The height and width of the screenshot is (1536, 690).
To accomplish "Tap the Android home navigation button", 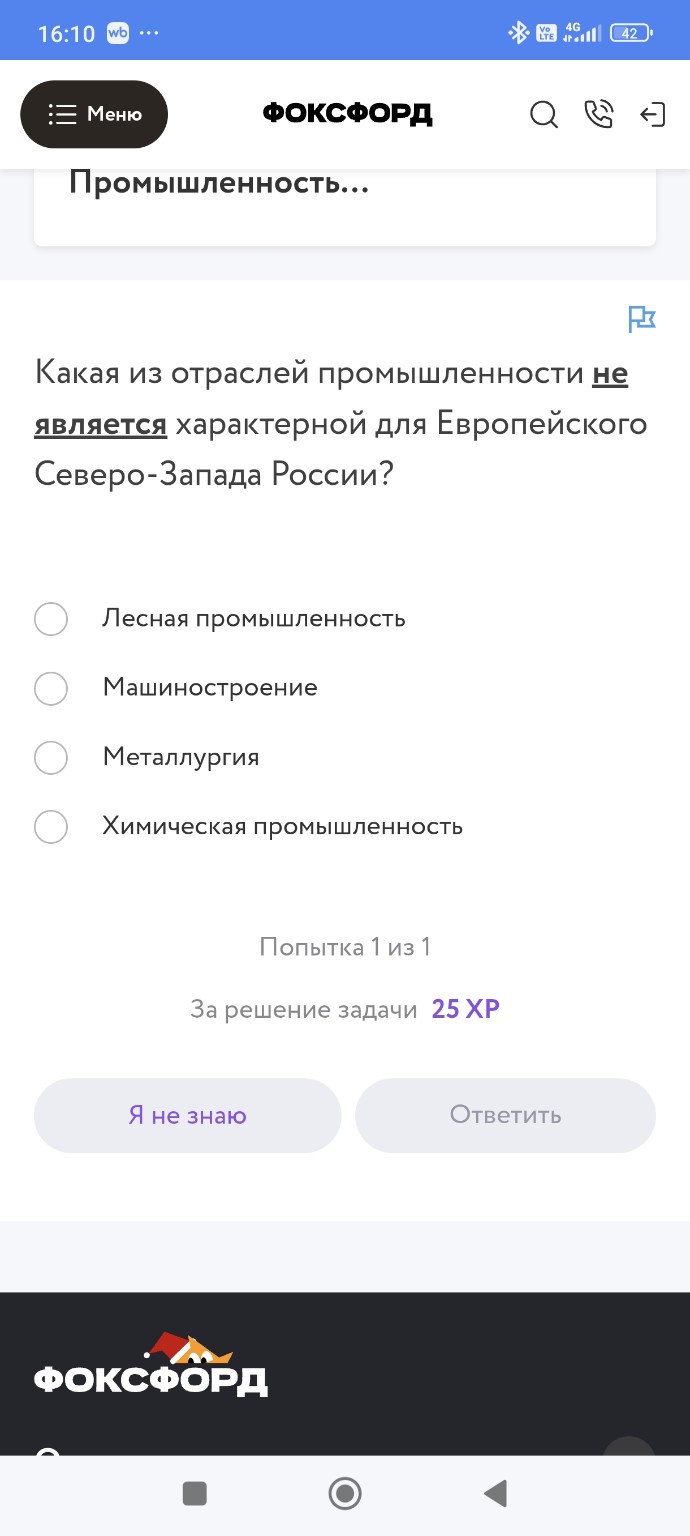I will [344, 1493].
